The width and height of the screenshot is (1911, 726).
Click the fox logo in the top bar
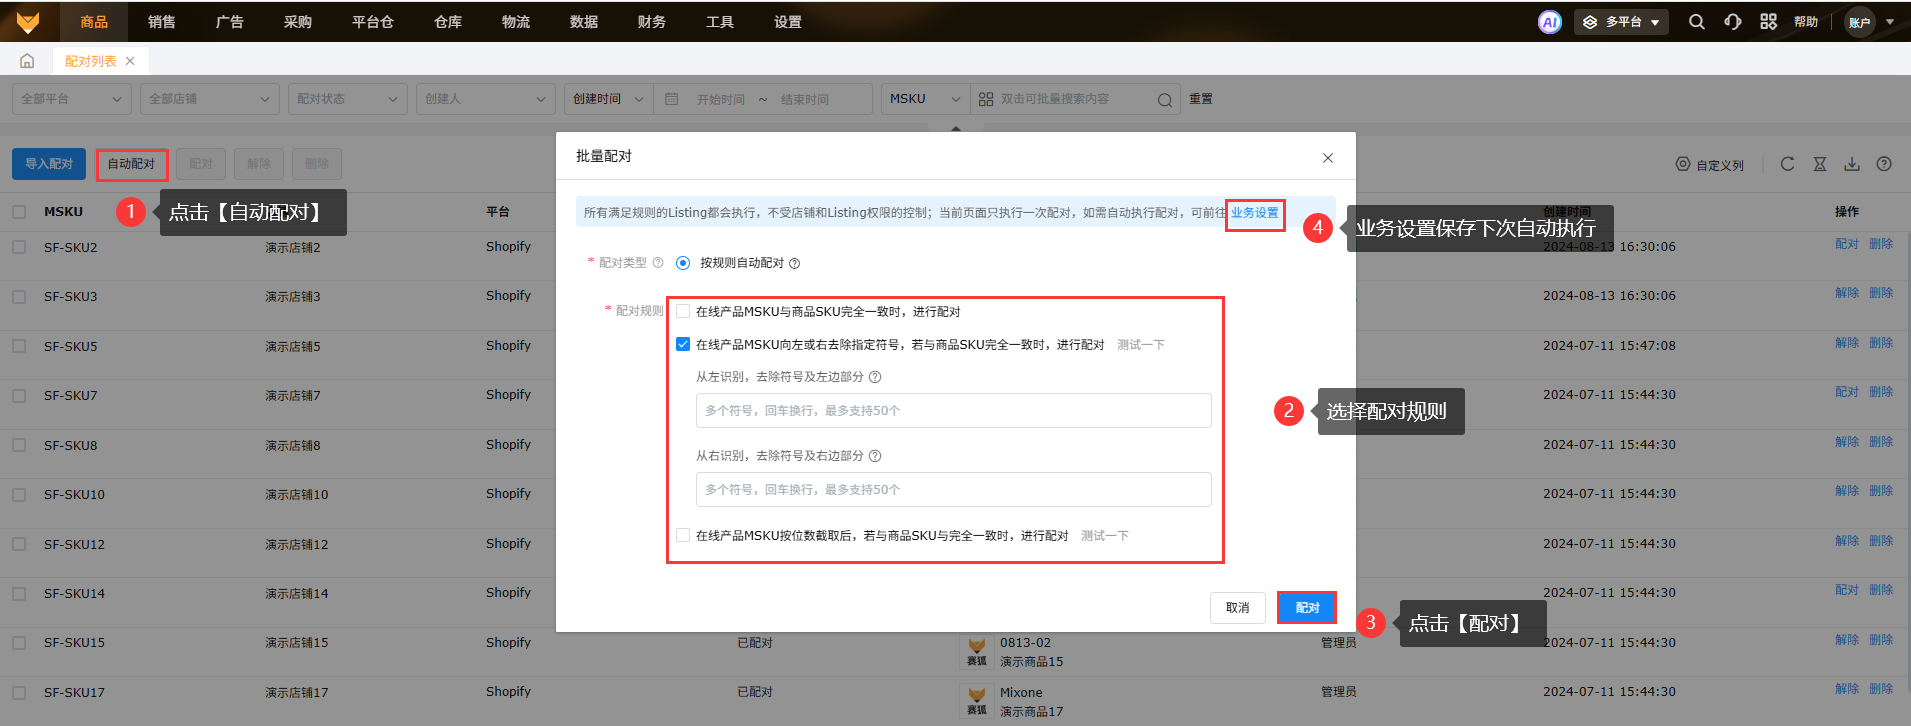pyautogui.click(x=28, y=21)
